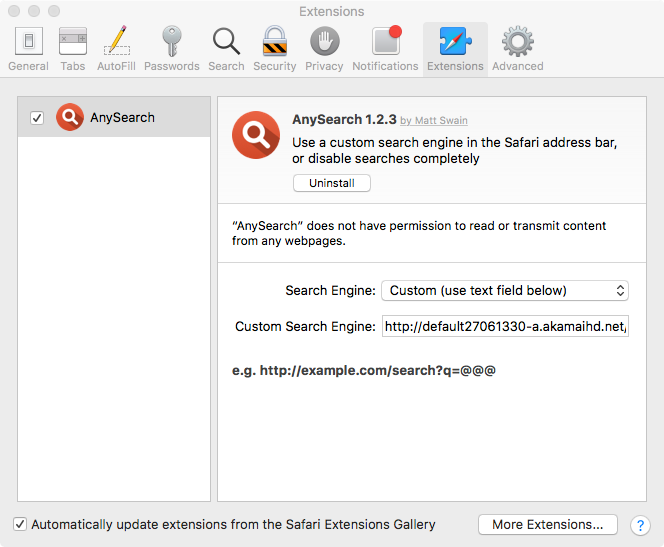Open the General preferences icon
This screenshot has height=547, width=664.
click(29, 41)
